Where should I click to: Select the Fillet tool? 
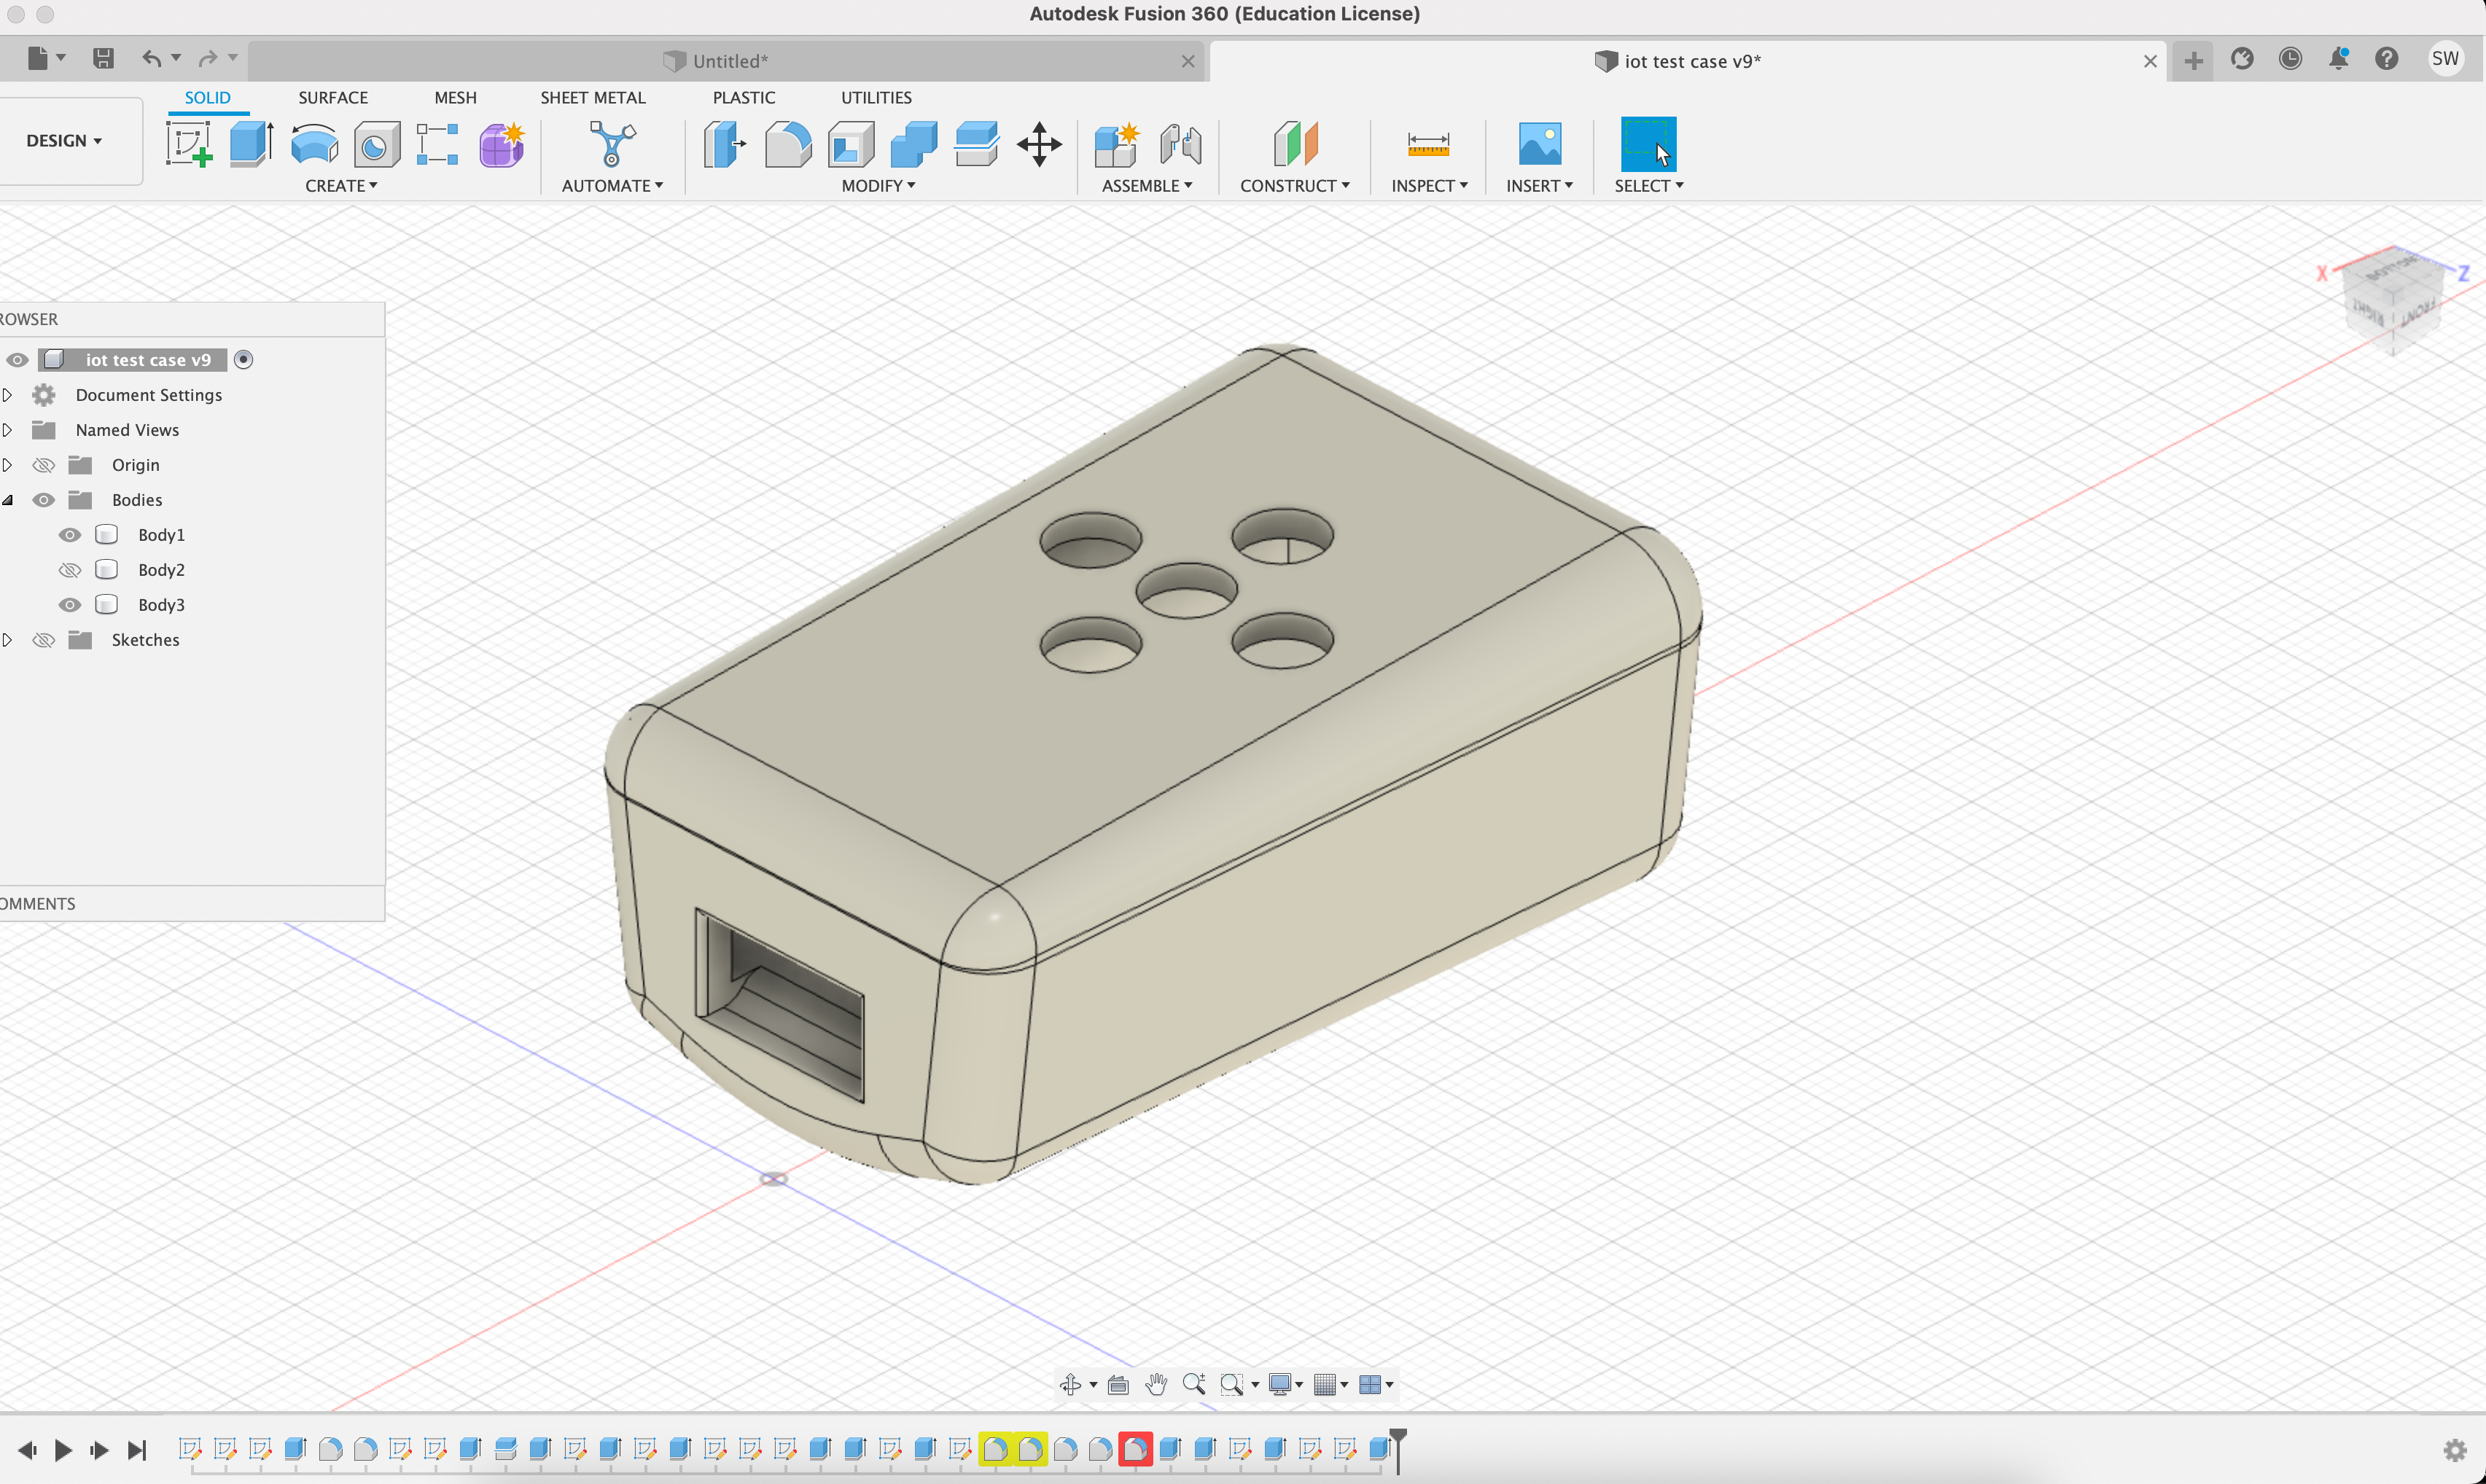[x=788, y=144]
